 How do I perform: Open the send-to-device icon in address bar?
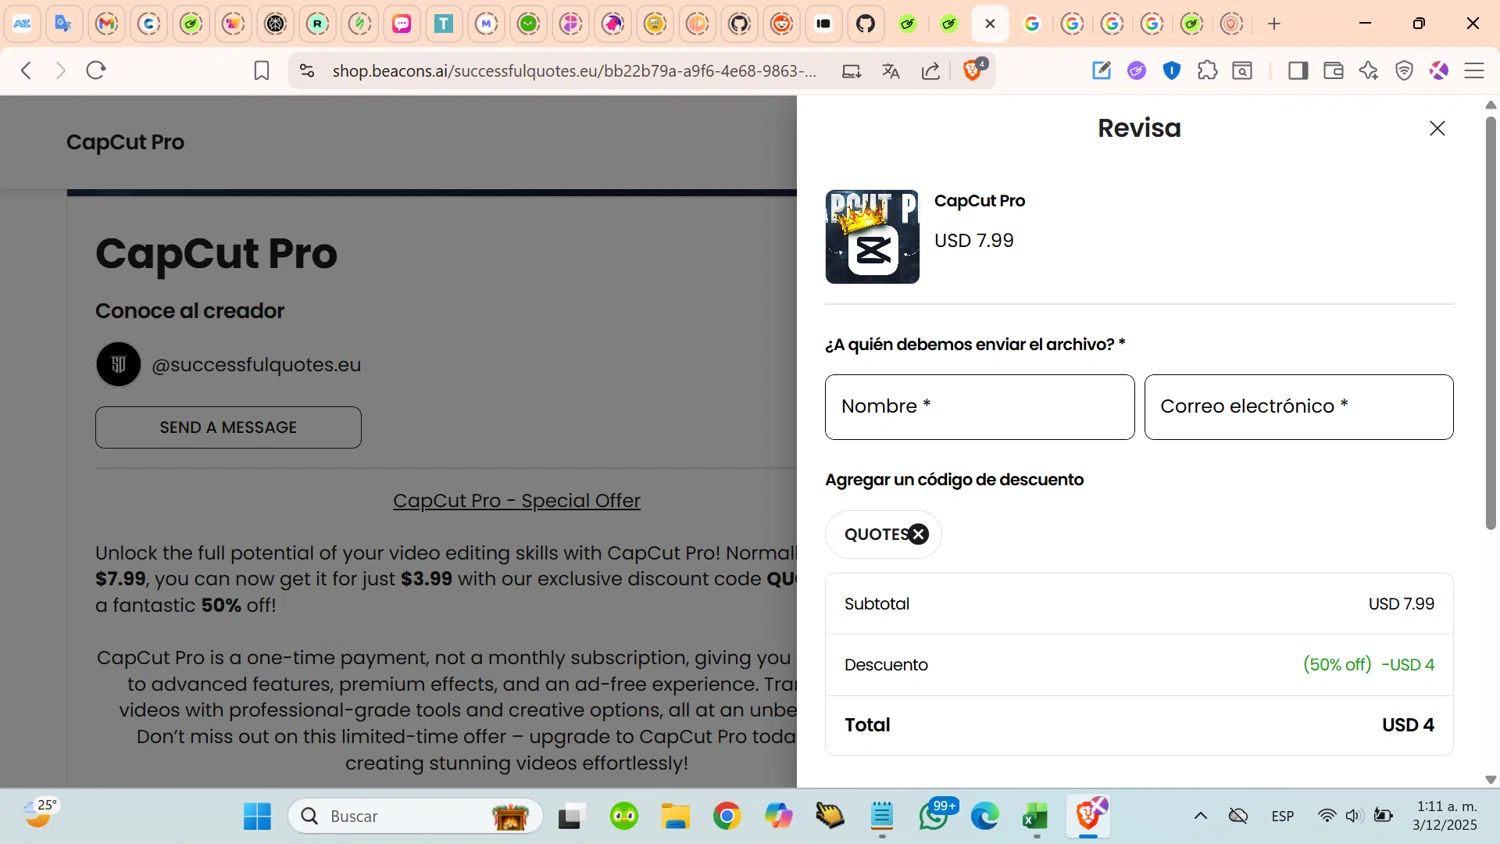tap(852, 71)
